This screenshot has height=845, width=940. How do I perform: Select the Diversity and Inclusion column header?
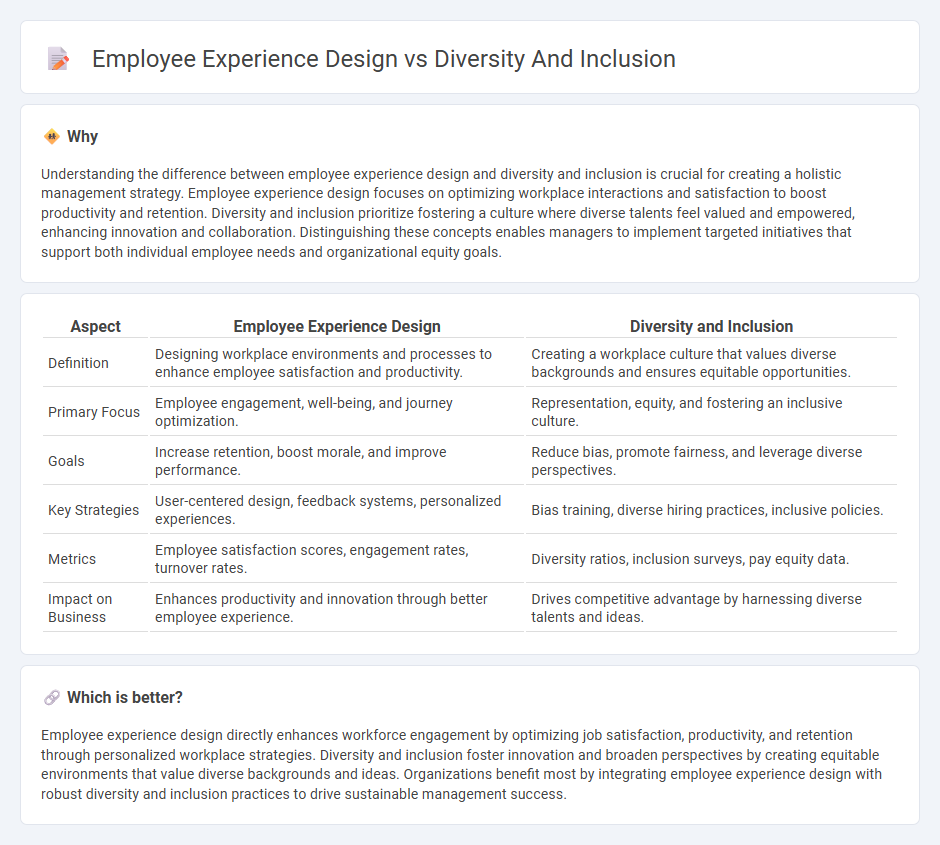(x=711, y=326)
